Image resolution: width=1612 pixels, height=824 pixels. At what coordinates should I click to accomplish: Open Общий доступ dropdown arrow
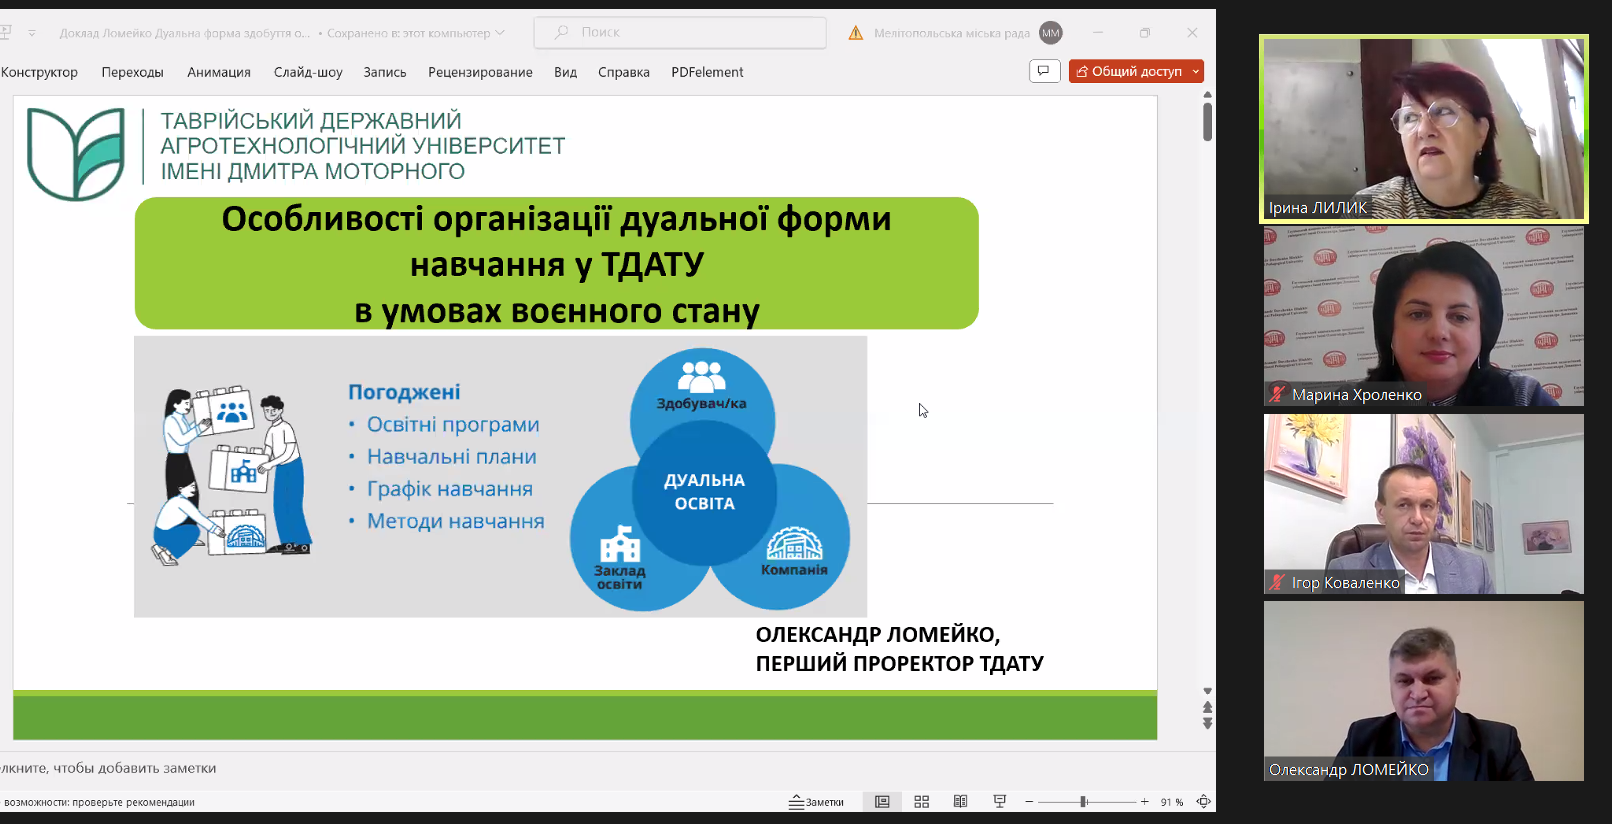[x=1196, y=71]
